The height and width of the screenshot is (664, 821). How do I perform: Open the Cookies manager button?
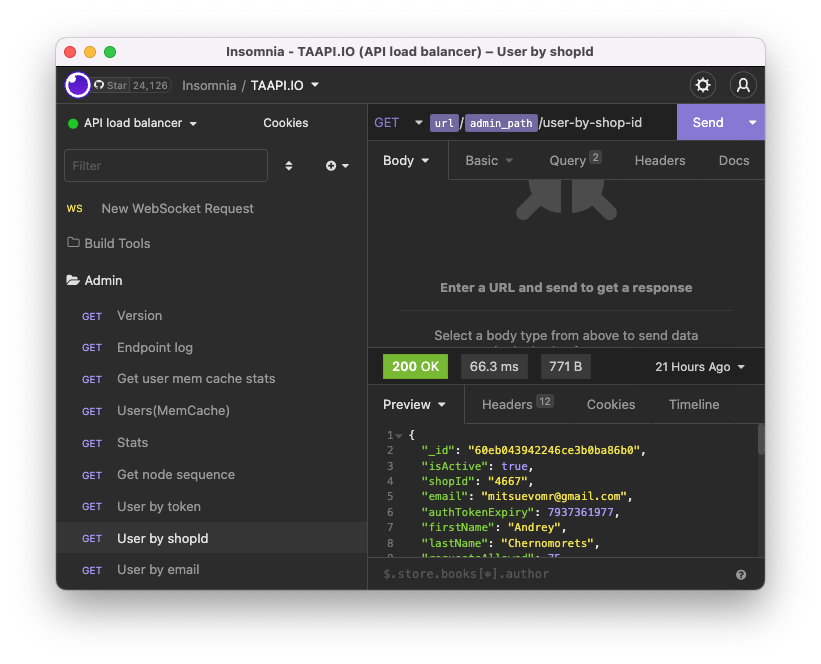(x=285, y=123)
